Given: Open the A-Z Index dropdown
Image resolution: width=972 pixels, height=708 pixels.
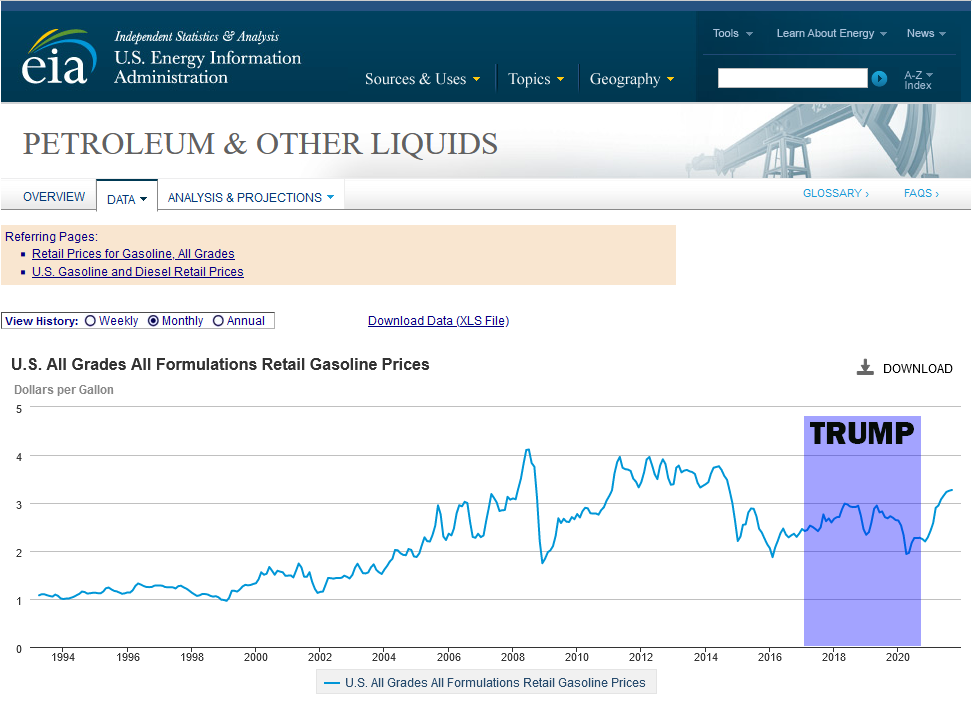Looking at the screenshot, I should 918,80.
